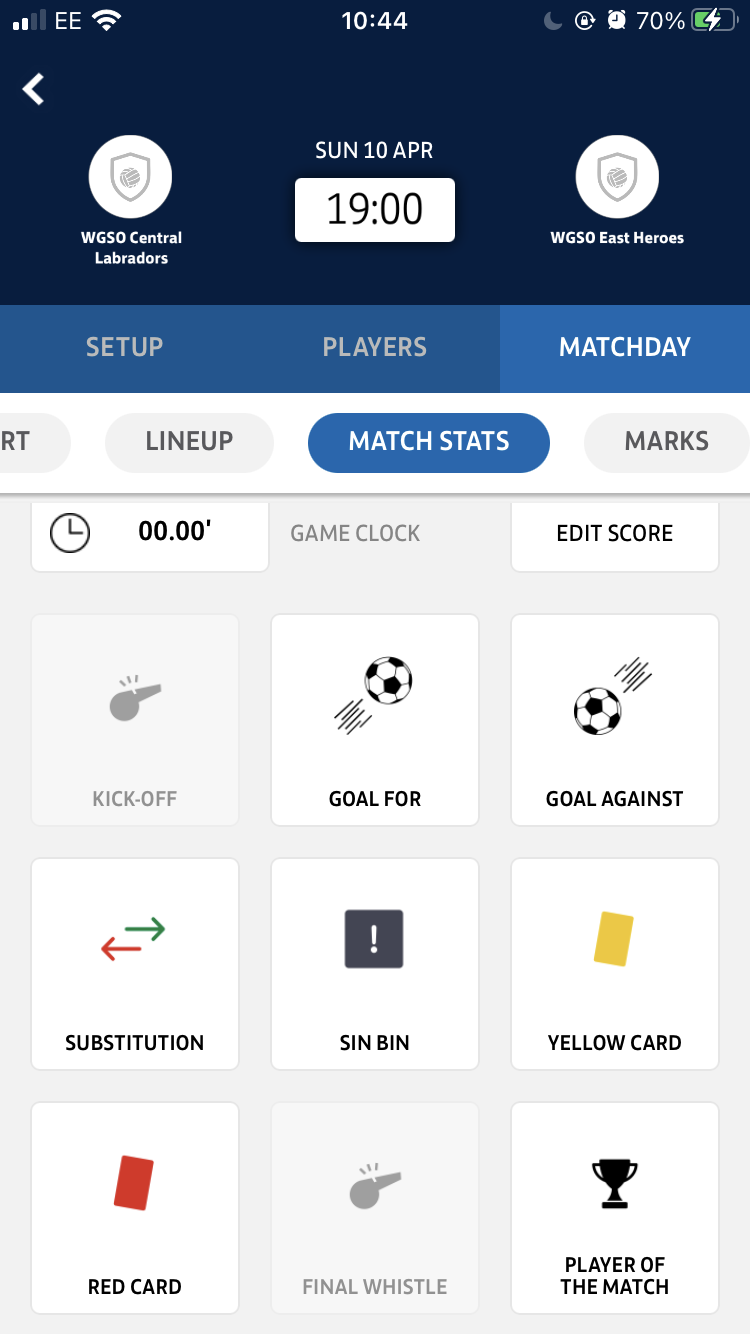Screen dimensions: 750x1334
Task: Select the Lineup view
Action: pos(189,442)
